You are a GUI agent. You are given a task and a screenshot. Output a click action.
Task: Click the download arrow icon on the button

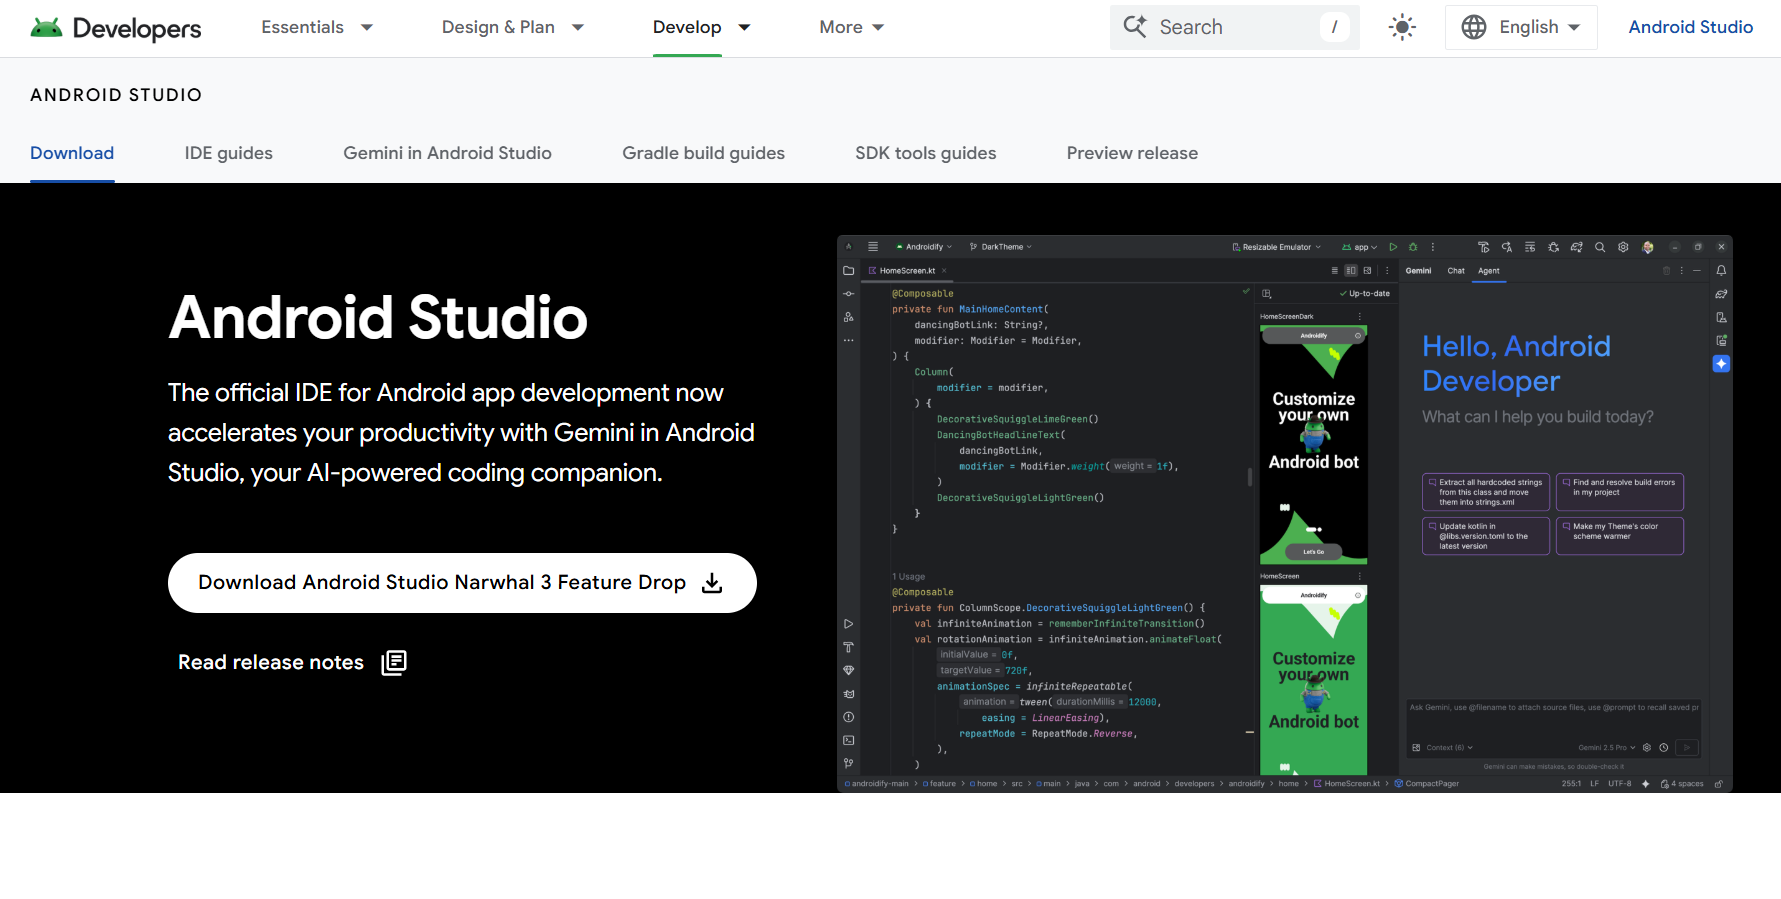point(712,583)
